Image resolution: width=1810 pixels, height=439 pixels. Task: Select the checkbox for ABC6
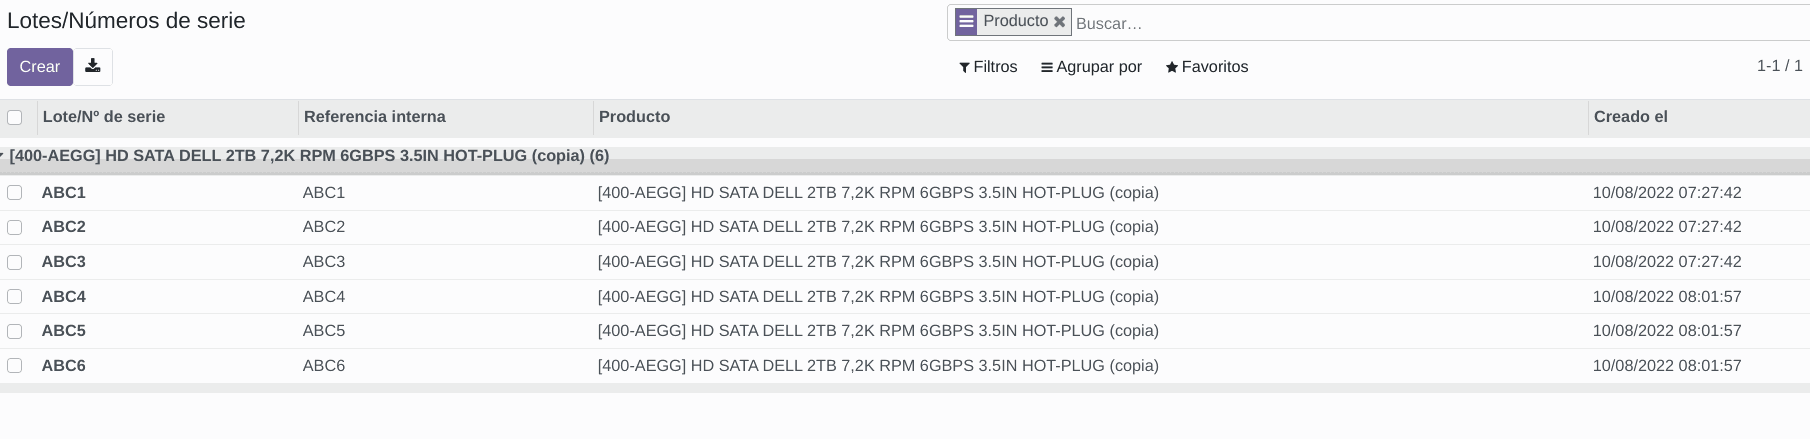(15, 366)
